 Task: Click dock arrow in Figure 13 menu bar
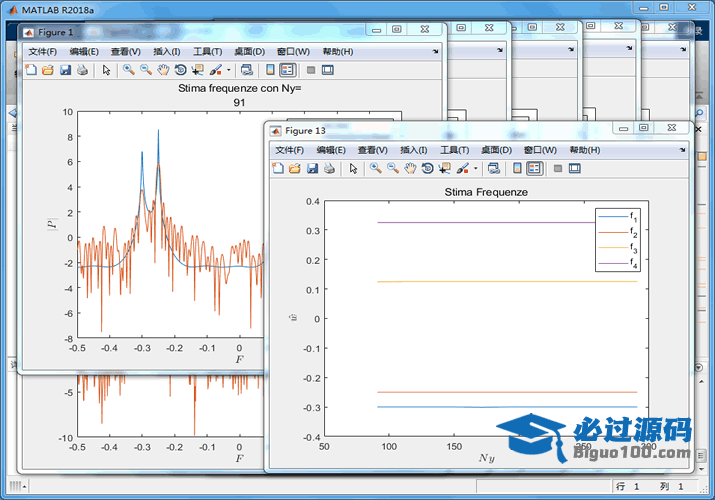coord(683,150)
